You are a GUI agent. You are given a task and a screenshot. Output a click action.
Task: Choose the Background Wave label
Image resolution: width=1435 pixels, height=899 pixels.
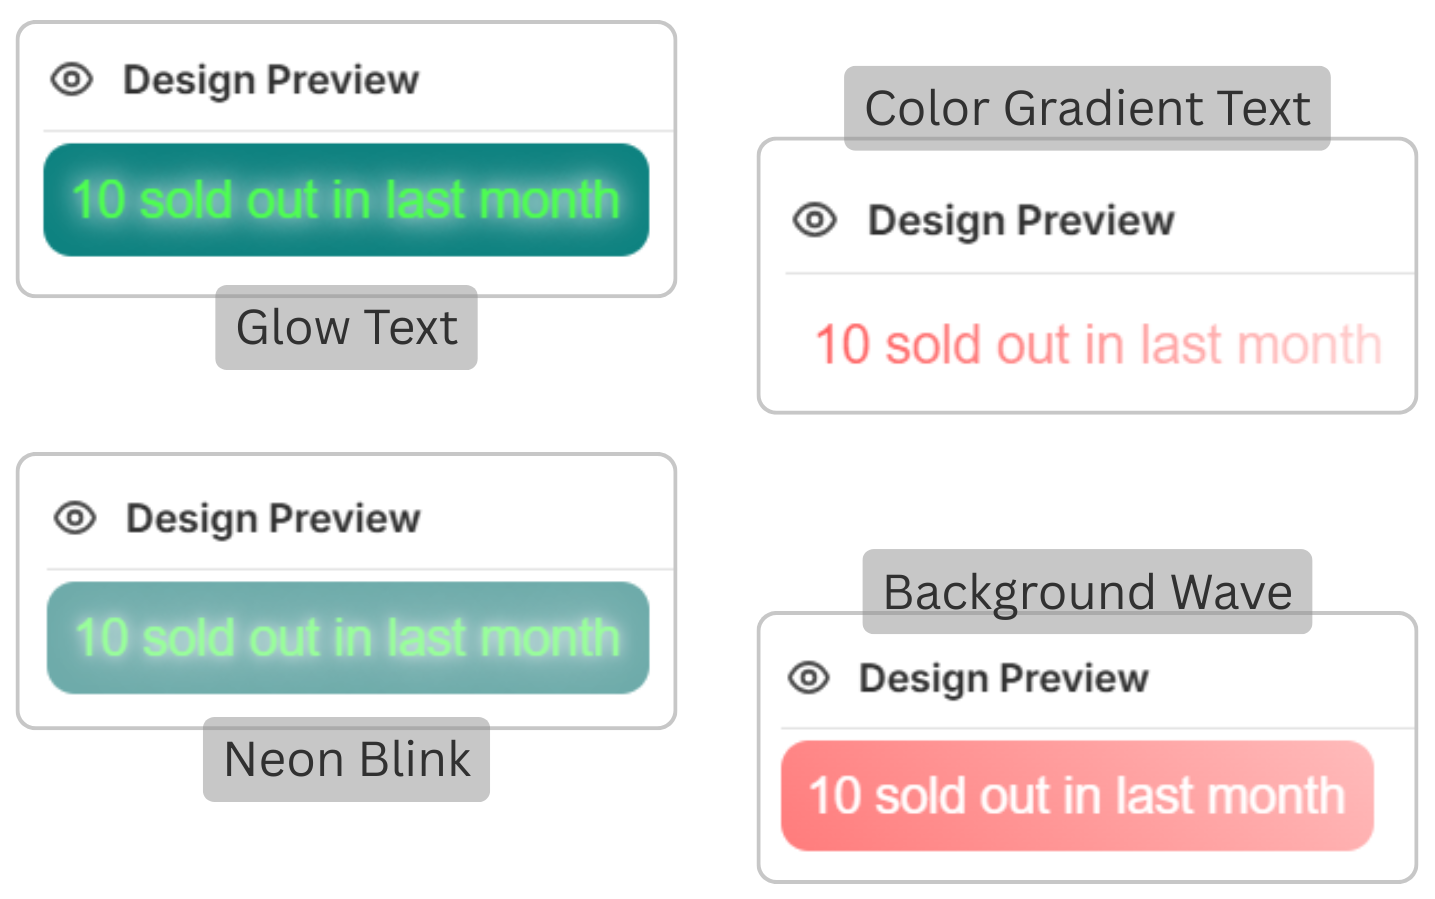coord(1087,592)
